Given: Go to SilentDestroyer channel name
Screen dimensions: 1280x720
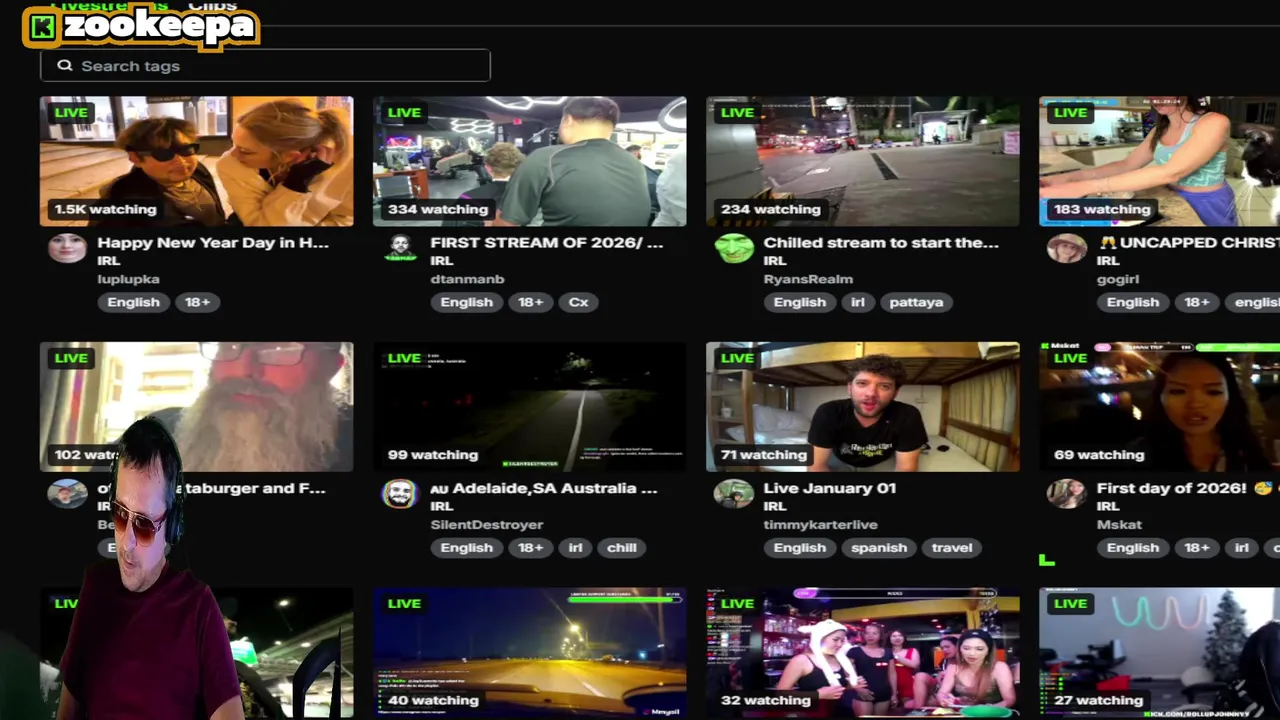Looking at the screenshot, I should [486, 524].
